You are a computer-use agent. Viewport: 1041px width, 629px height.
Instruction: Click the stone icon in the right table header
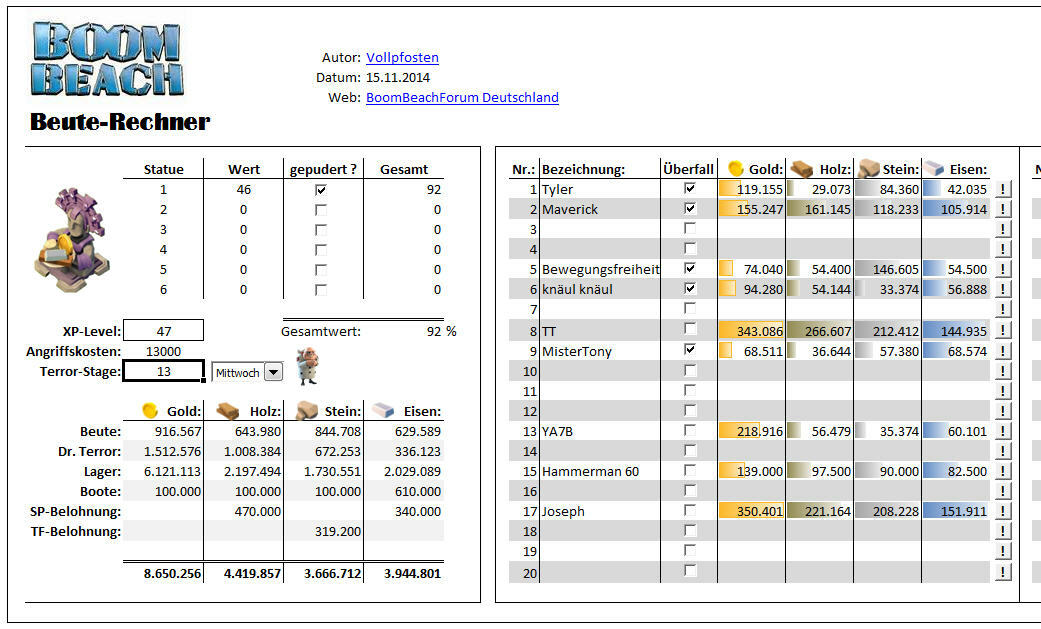click(868, 169)
